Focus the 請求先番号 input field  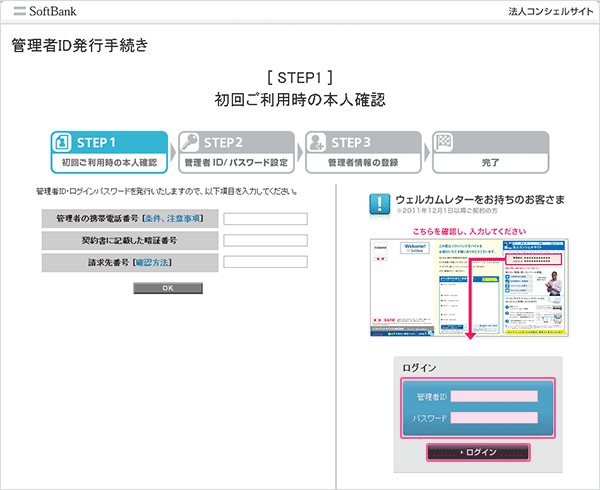click(x=265, y=262)
